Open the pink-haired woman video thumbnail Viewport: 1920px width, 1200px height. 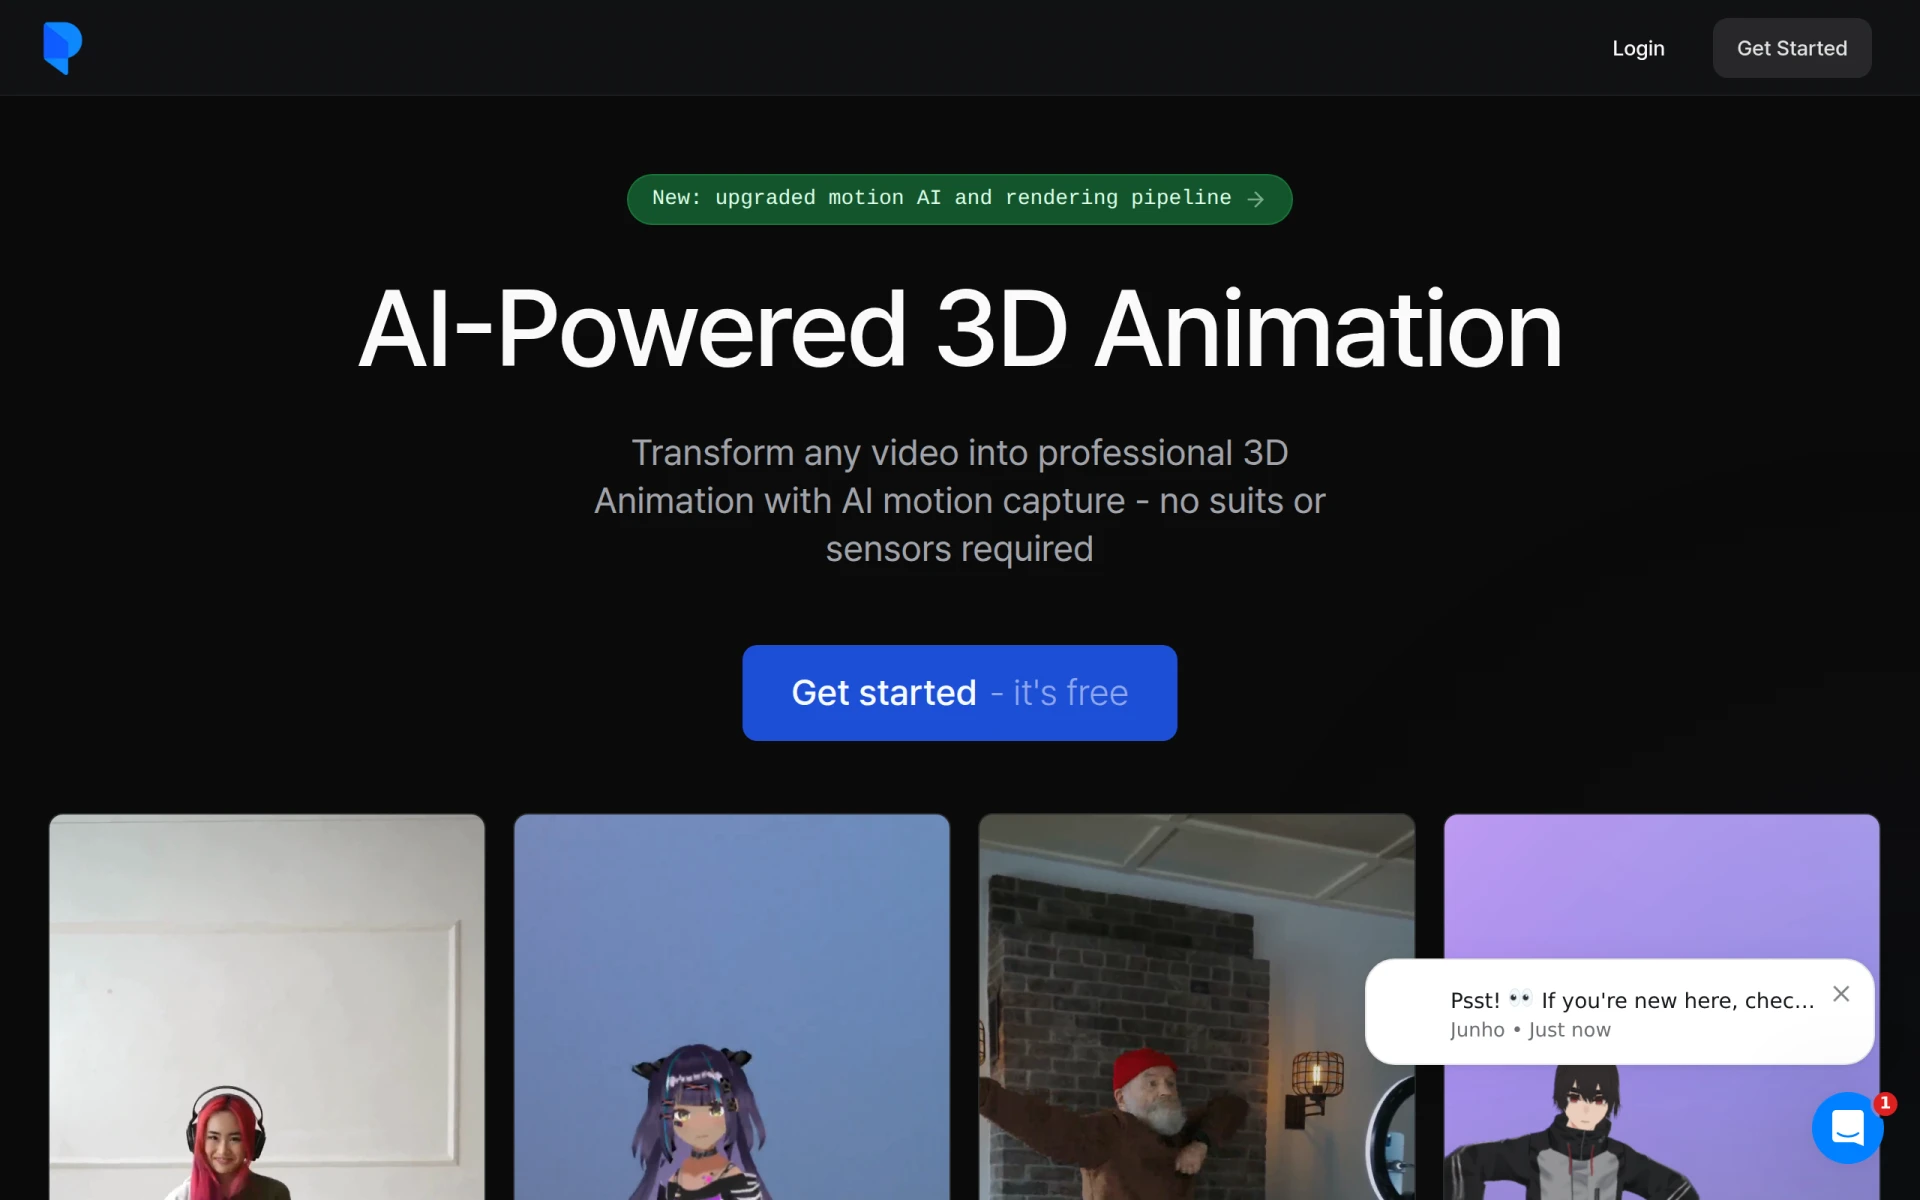267,1007
